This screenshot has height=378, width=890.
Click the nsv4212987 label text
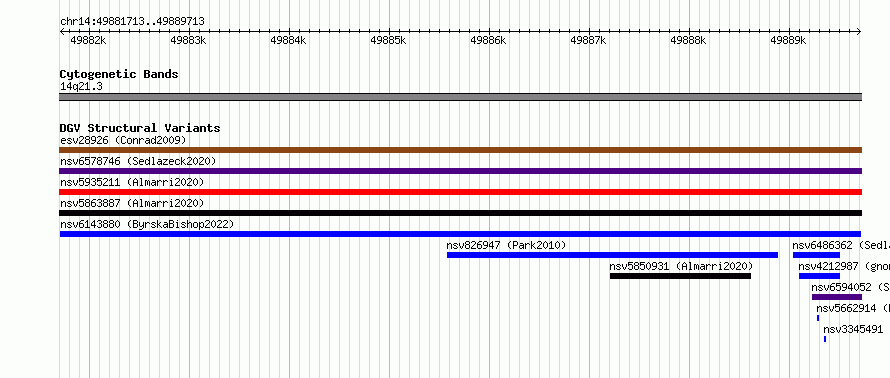click(828, 266)
